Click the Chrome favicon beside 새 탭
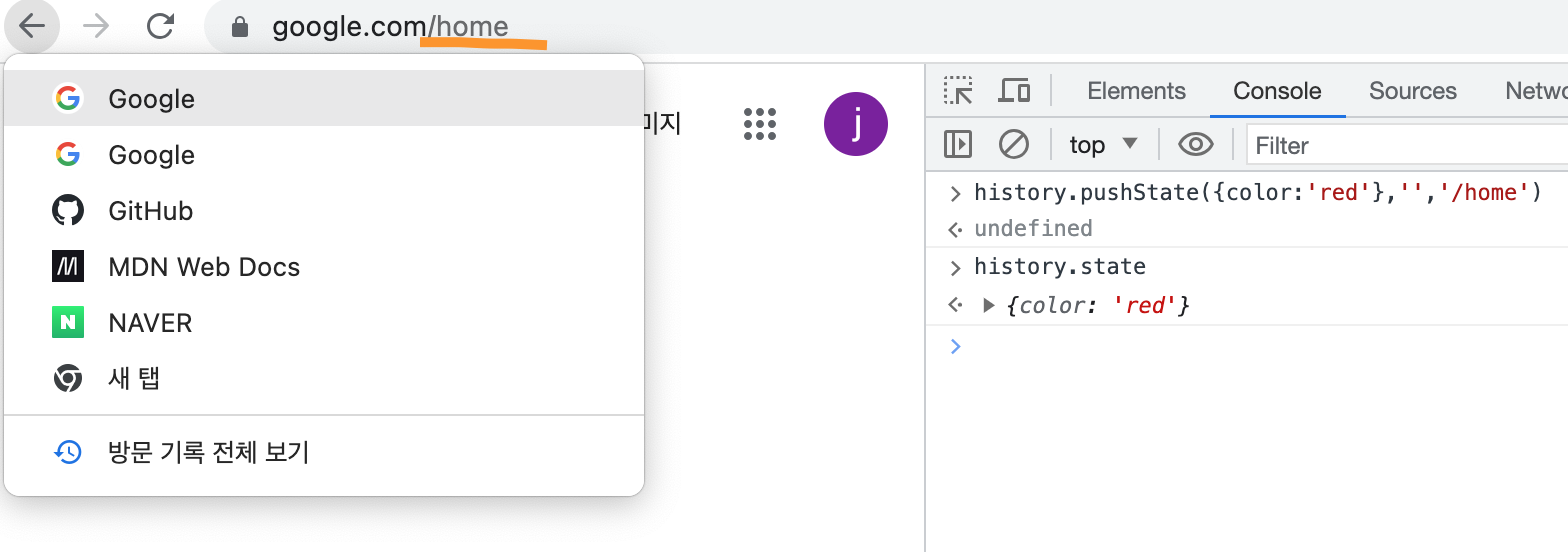Screen dimensions: 1568x552 click(x=68, y=379)
